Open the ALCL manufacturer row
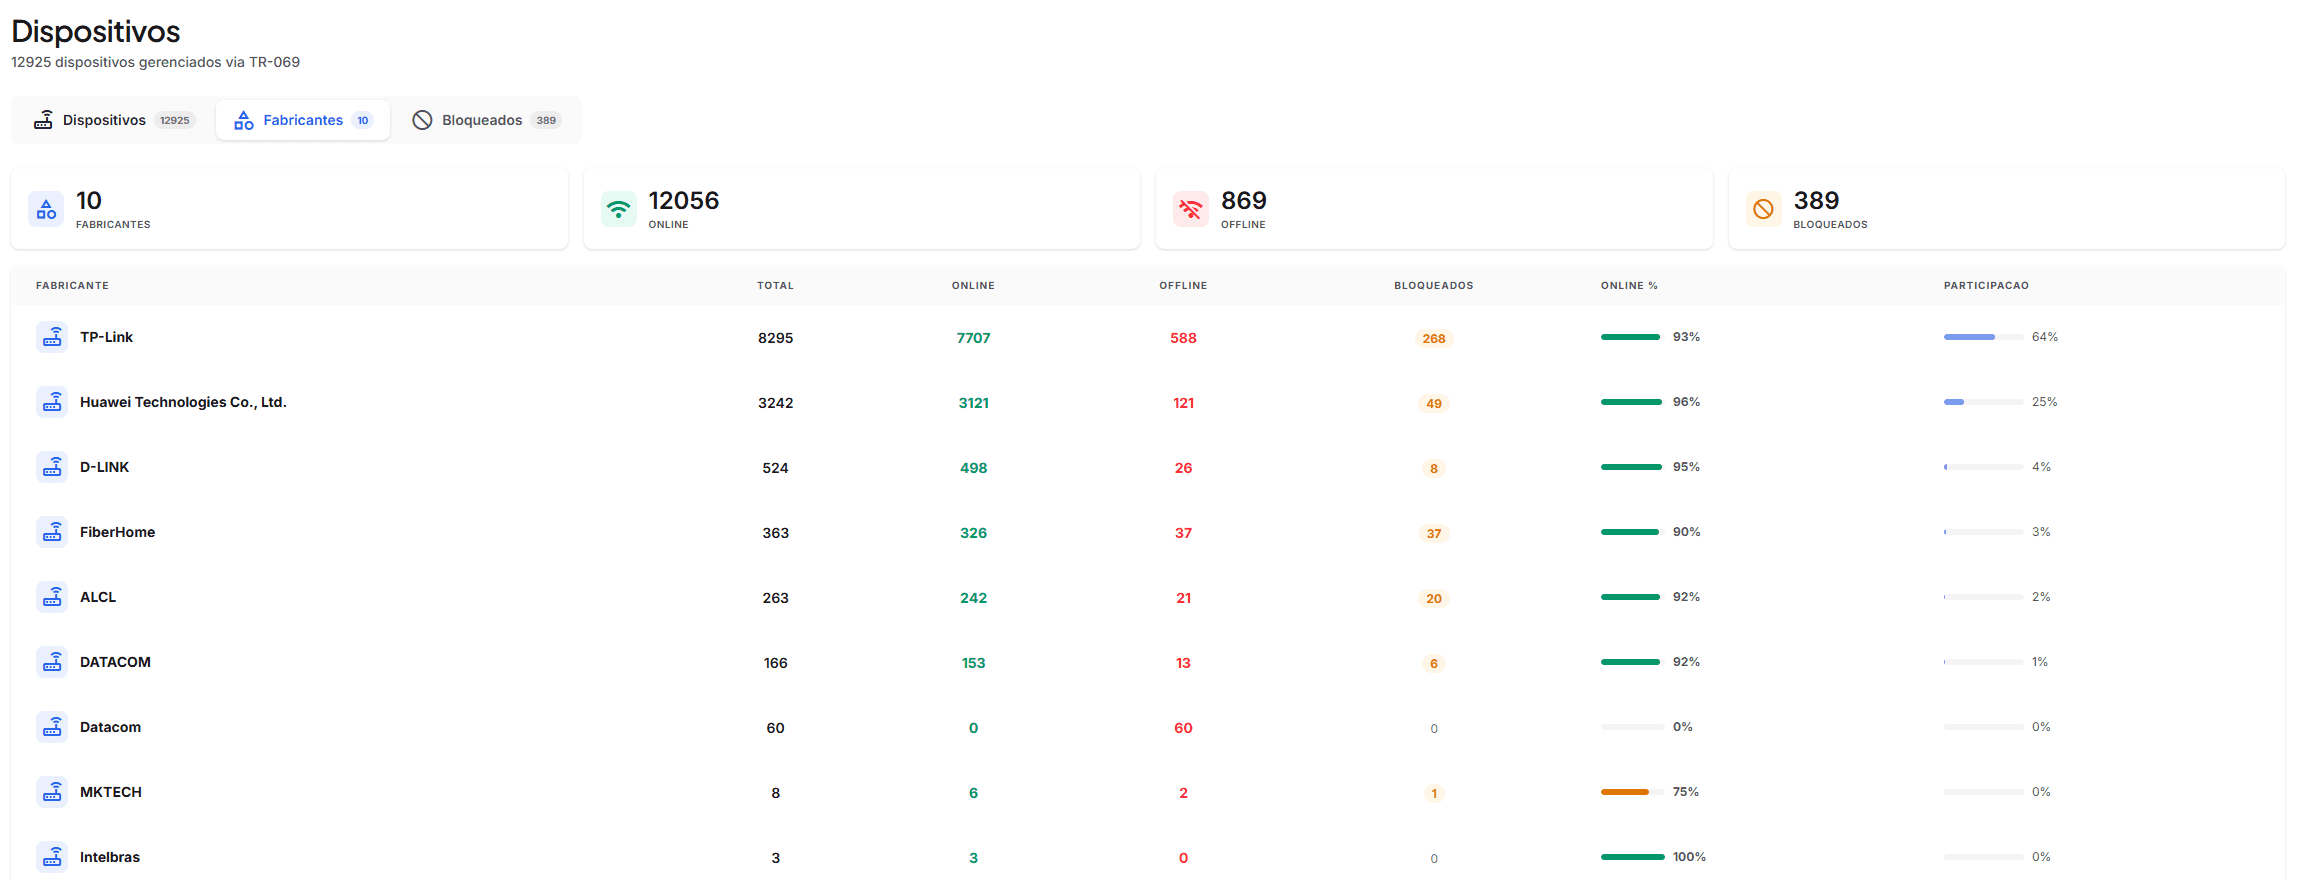Image resolution: width=2297 pixels, height=880 pixels. pos(1148,597)
